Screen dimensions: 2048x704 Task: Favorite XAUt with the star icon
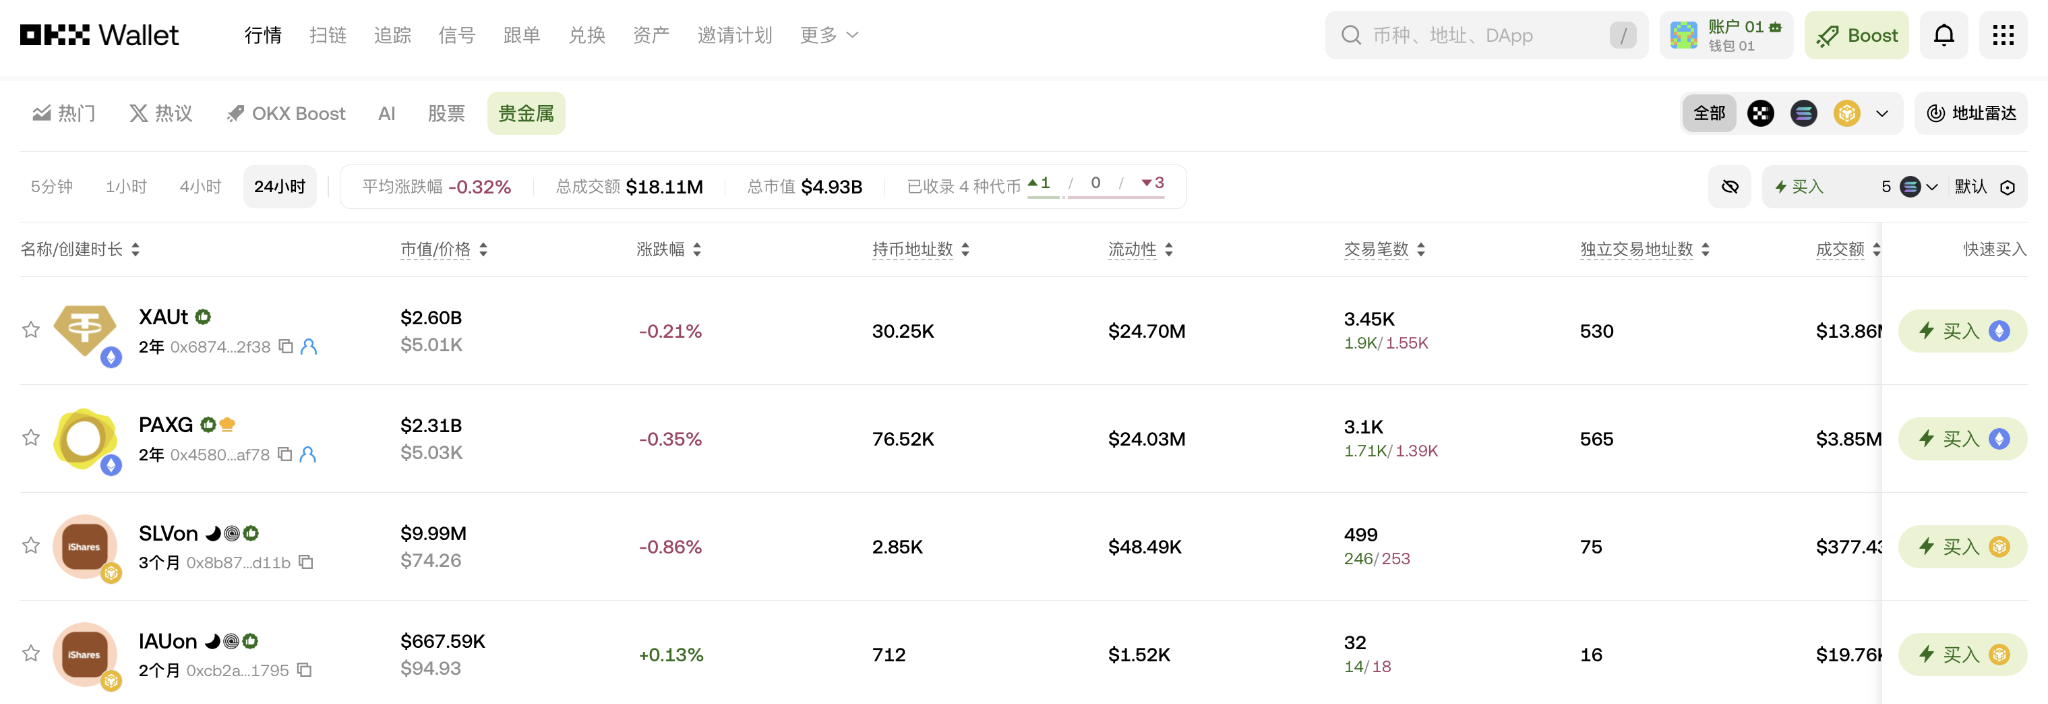[31, 330]
